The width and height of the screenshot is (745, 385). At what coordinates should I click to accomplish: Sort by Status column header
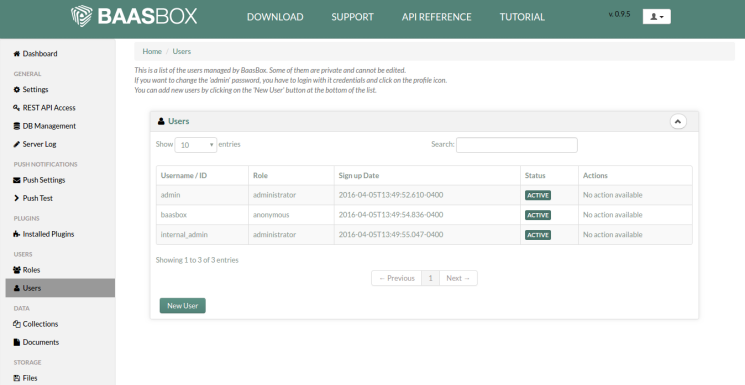(549, 175)
